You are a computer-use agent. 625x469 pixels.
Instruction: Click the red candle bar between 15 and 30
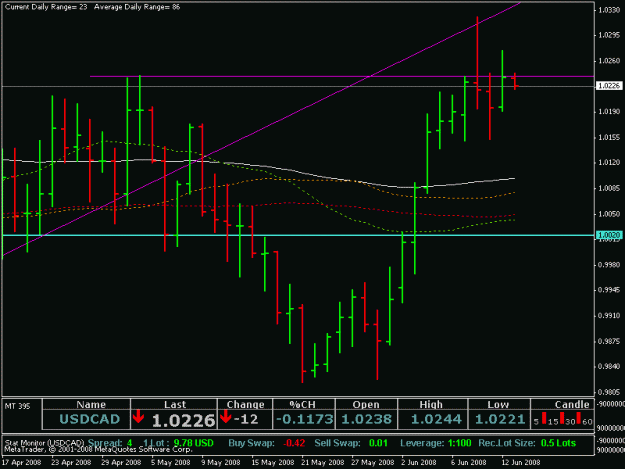562,418
